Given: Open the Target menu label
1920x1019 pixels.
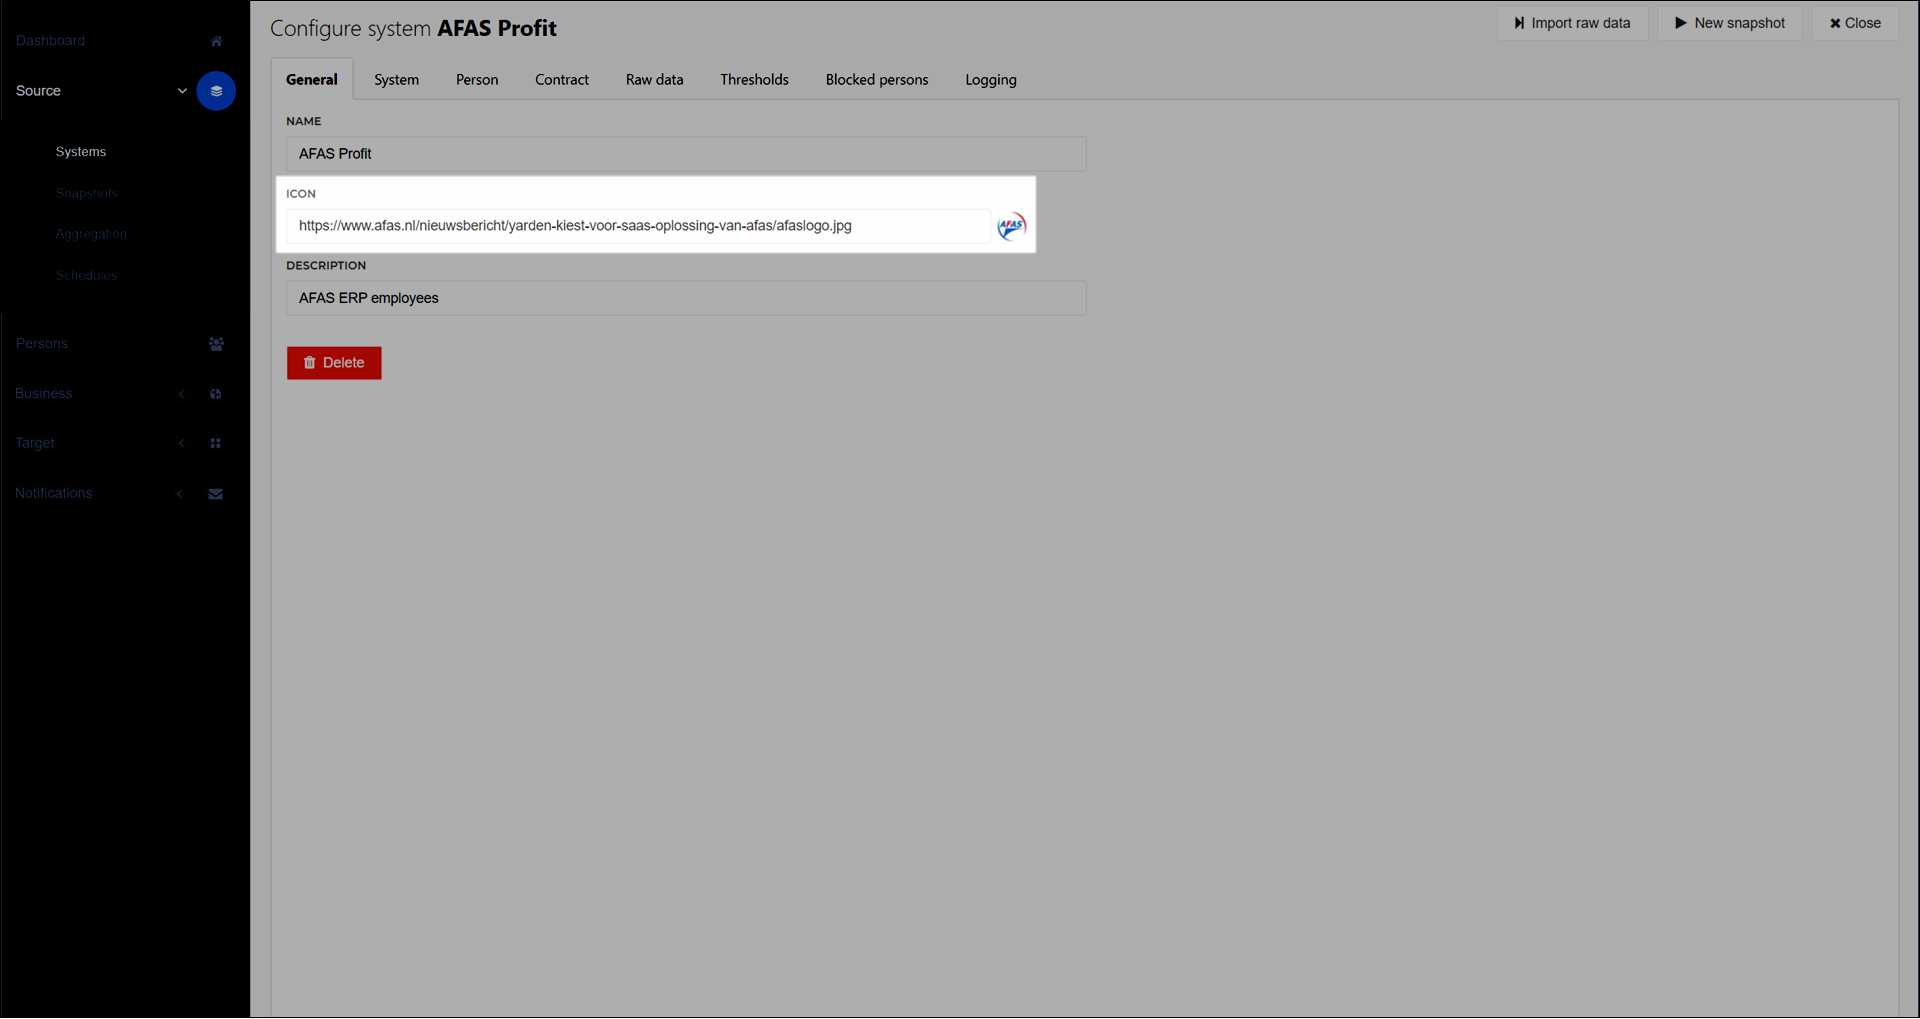Looking at the screenshot, I should coord(35,443).
